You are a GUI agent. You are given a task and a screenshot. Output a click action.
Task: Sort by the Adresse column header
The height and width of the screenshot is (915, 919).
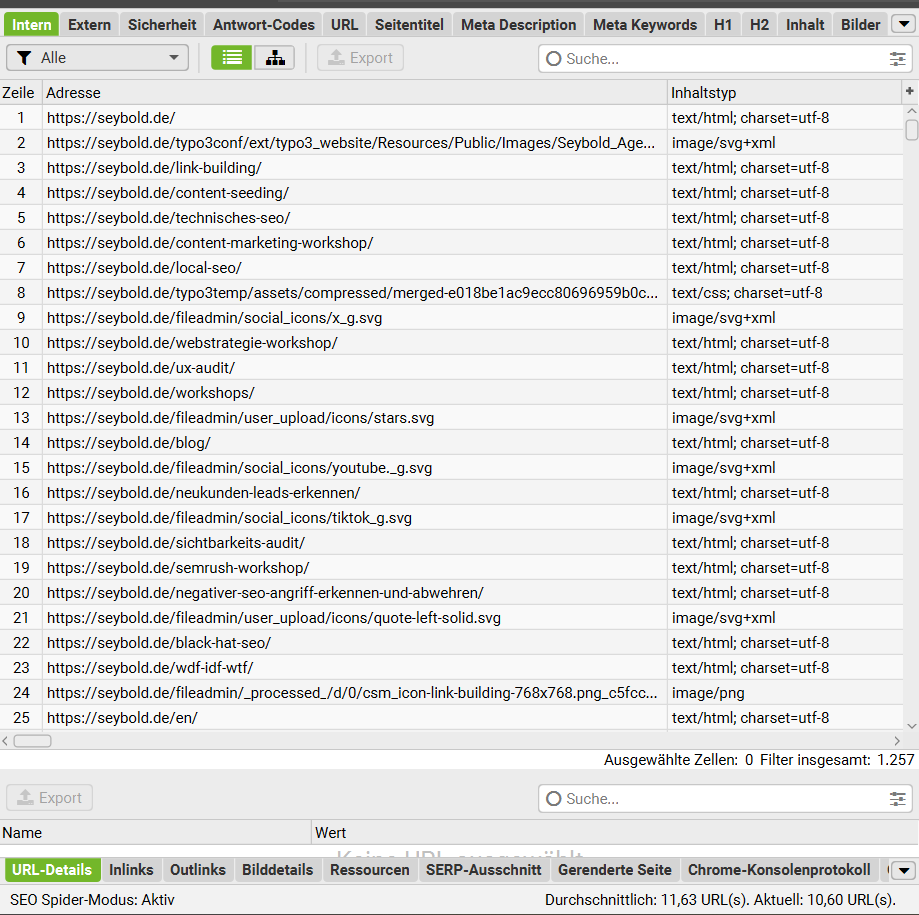(355, 93)
